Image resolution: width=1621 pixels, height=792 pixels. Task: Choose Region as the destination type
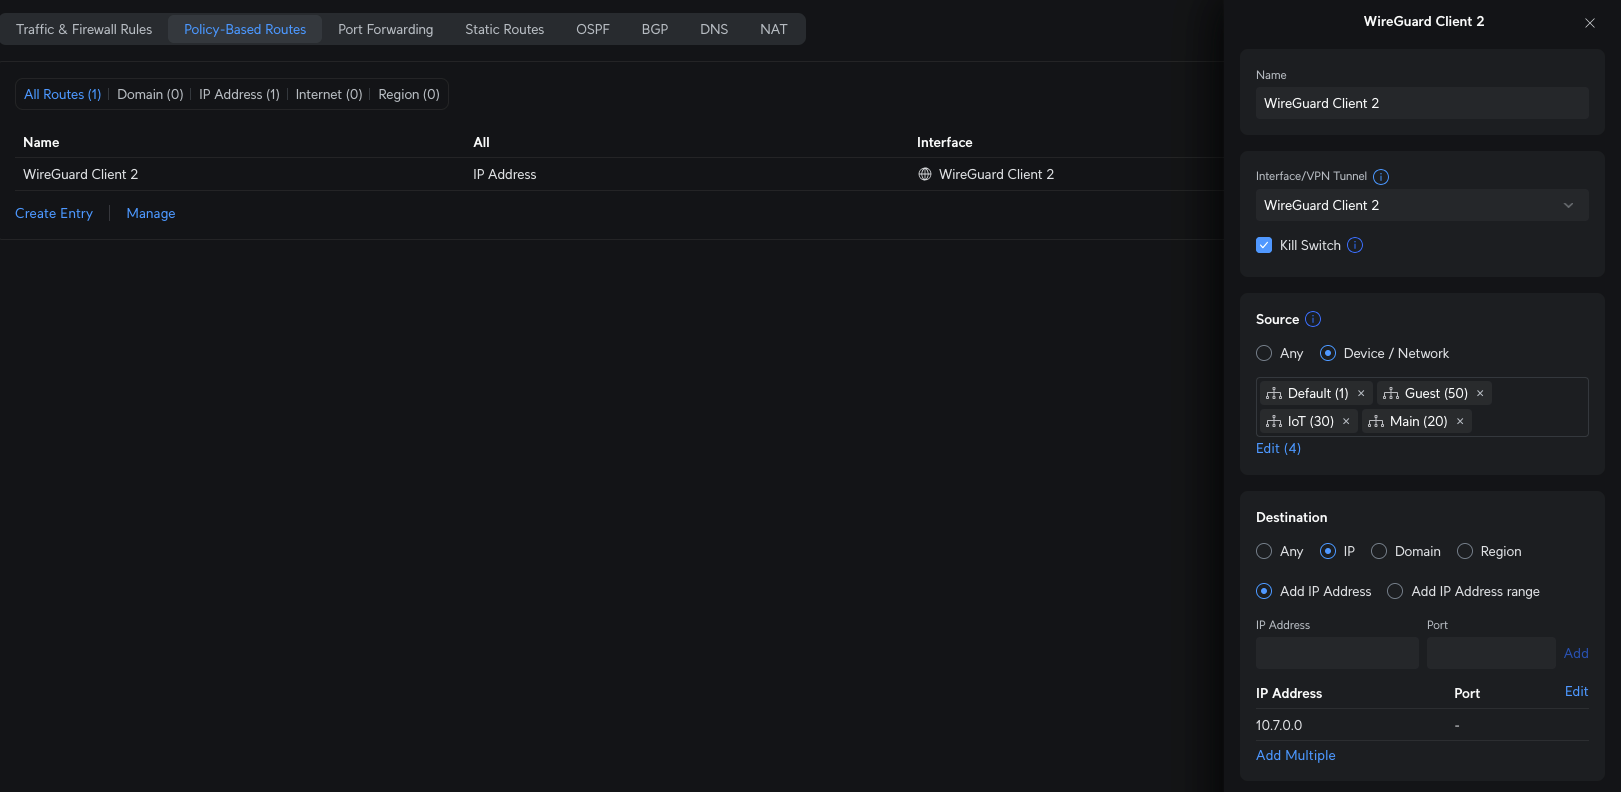pyautogui.click(x=1465, y=551)
